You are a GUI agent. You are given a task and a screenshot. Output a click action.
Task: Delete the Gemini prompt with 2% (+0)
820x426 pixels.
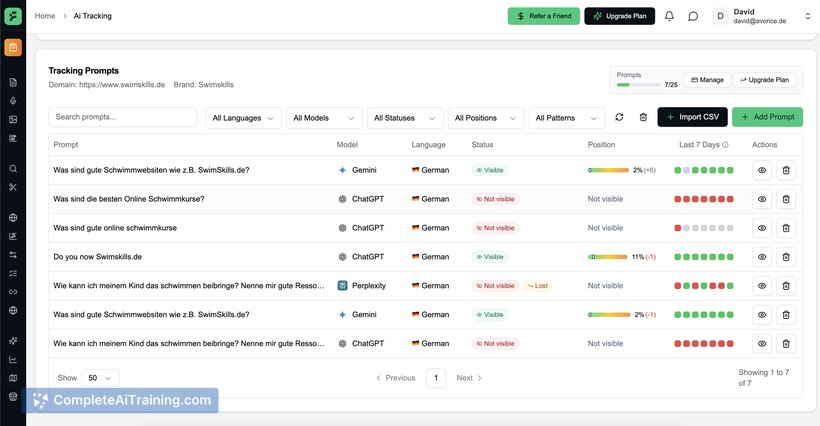785,170
